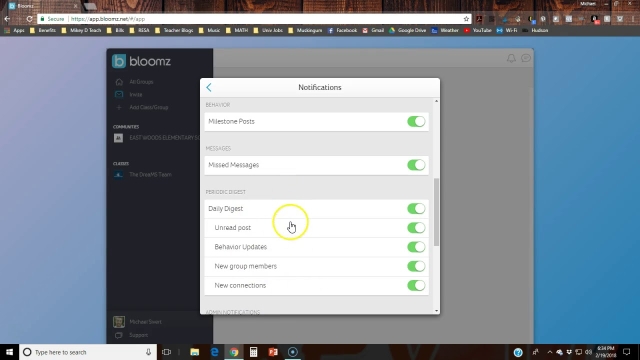This screenshot has width=640, height=360.
Task: Open the Benefits bookmark folder
Action: [x=43, y=30]
